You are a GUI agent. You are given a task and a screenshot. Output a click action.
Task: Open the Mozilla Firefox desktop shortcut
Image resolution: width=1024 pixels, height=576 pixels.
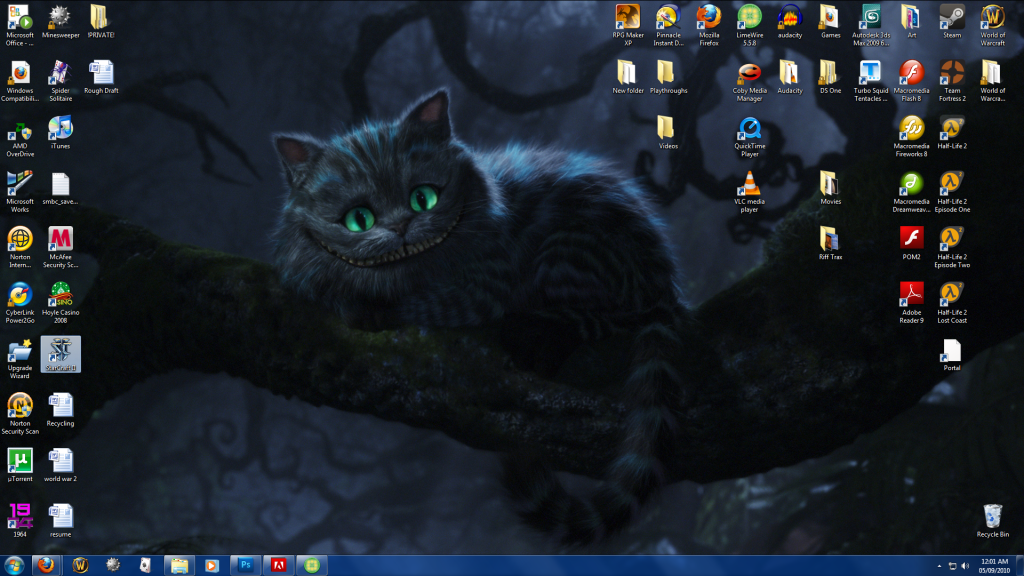pyautogui.click(x=709, y=25)
